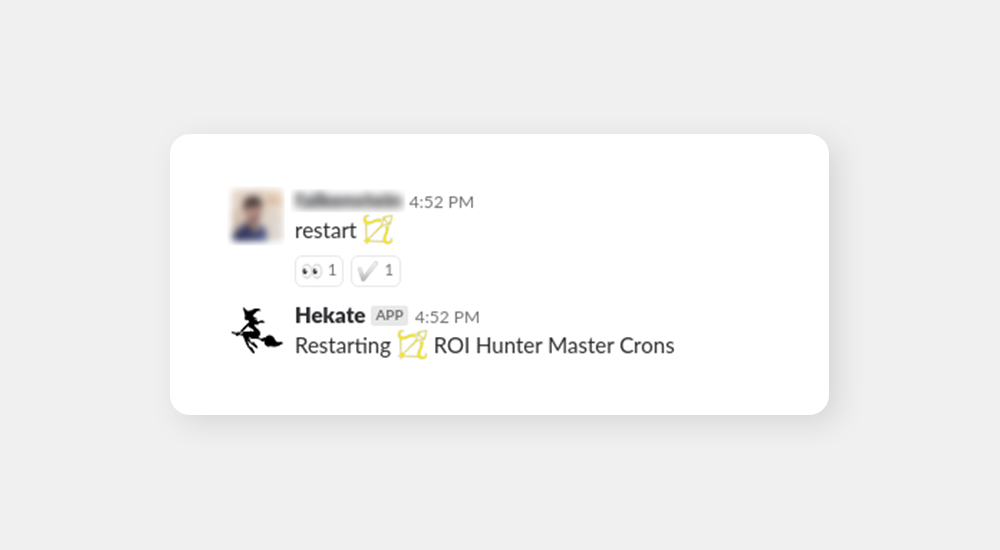Click the word "Crons" in Hekate's reply

click(x=647, y=346)
